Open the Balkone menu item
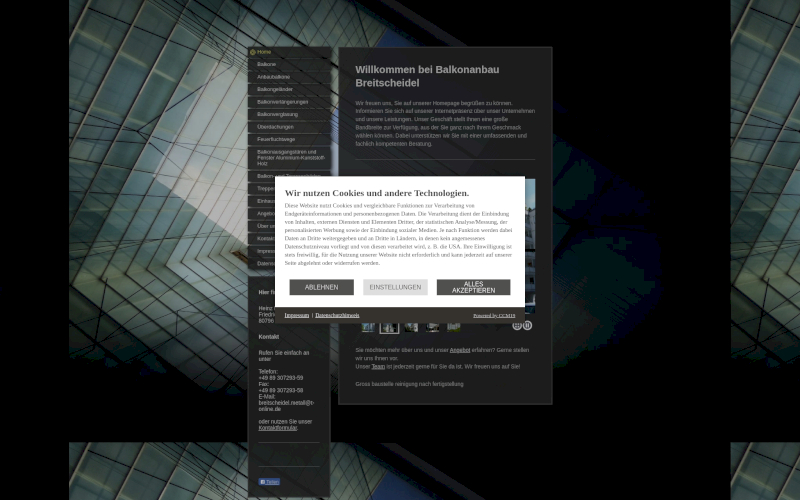800x500 pixels. tap(267, 64)
